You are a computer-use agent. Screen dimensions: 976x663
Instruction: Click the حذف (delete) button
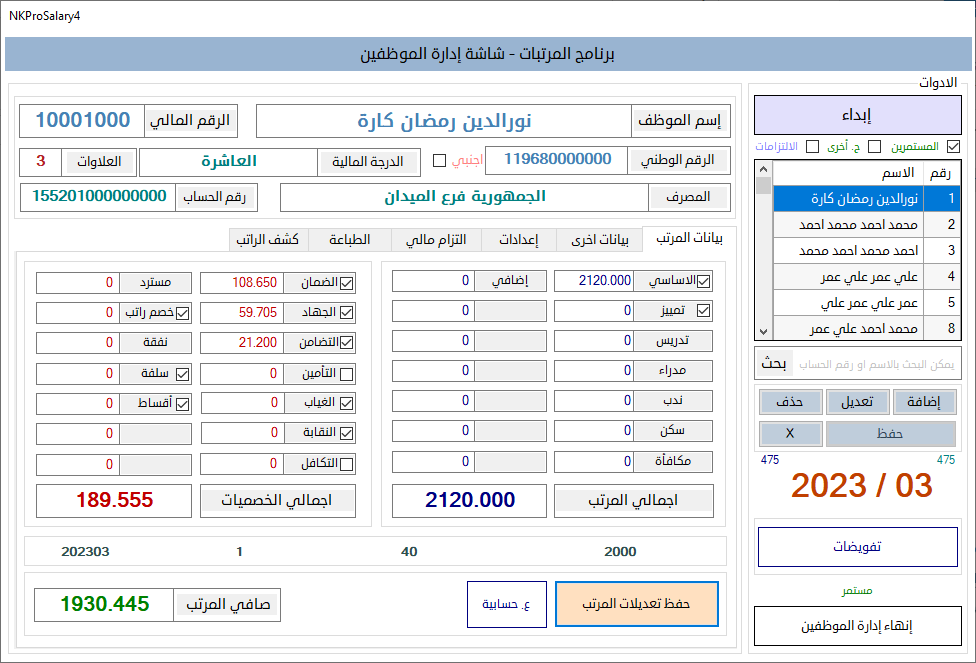click(x=790, y=402)
